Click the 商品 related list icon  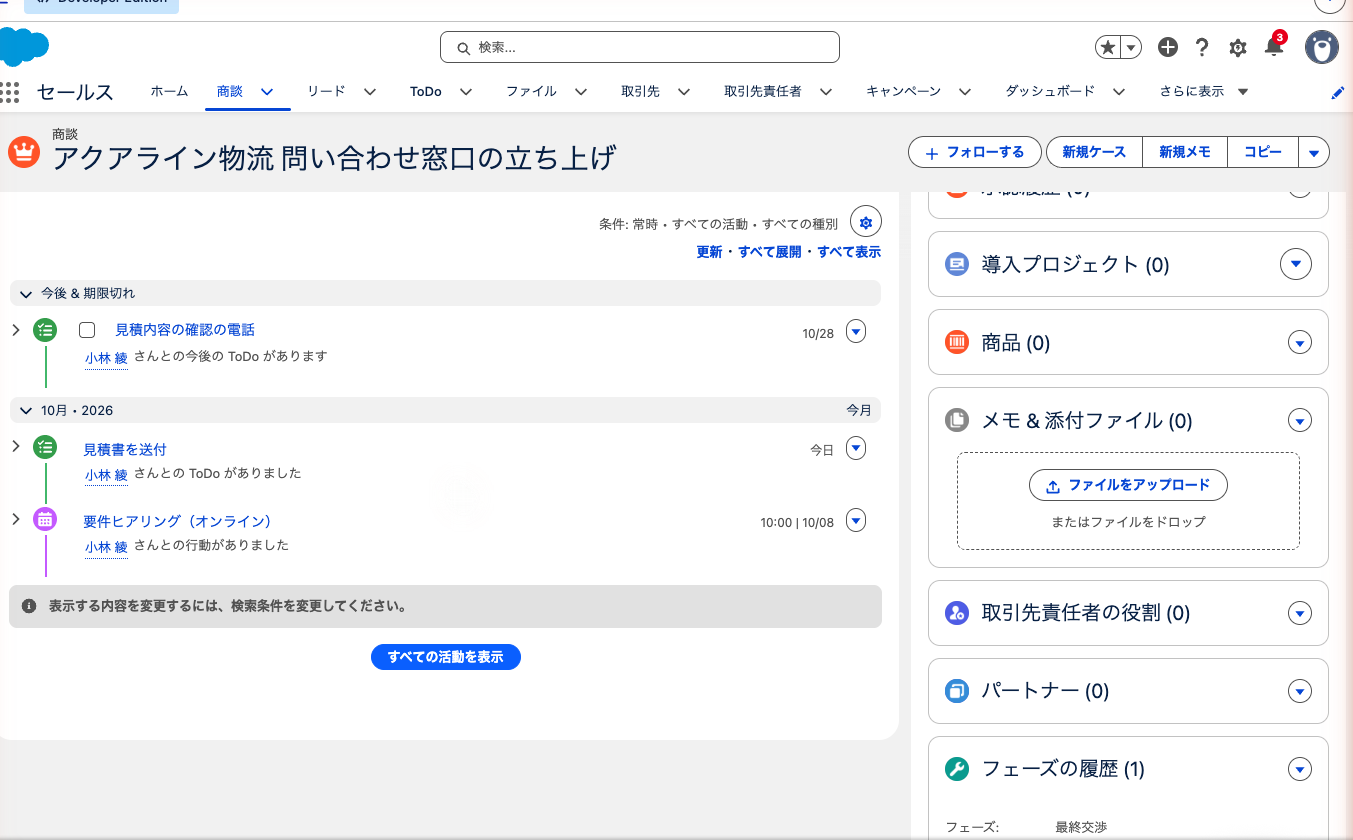click(x=957, y=343)
